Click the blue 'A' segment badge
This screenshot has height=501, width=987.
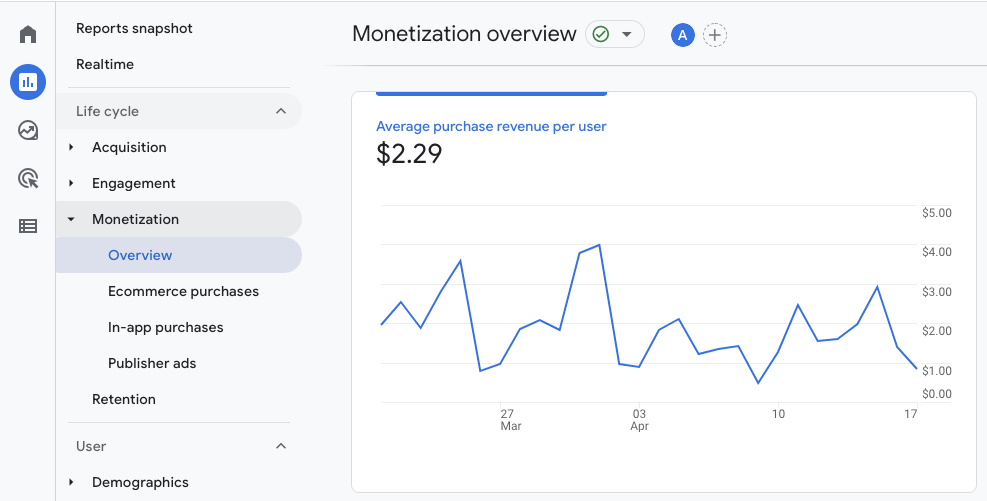tap(683, 35)
